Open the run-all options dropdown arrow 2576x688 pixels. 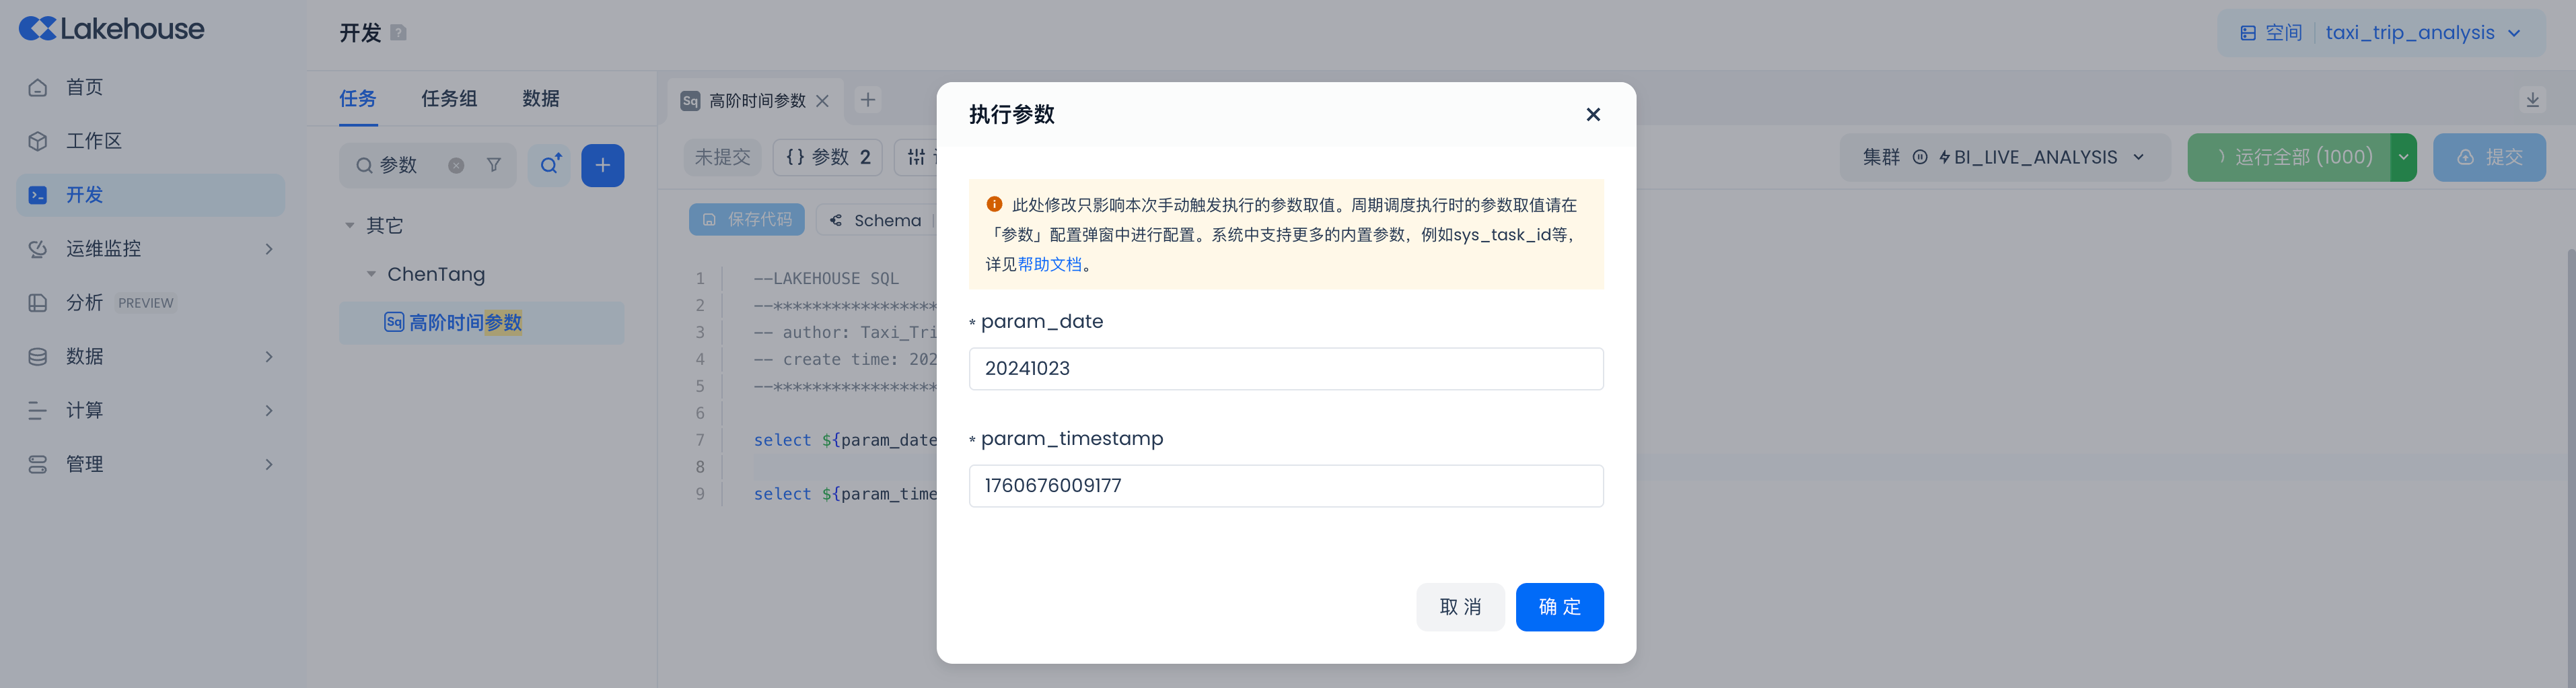point(2403,157)
